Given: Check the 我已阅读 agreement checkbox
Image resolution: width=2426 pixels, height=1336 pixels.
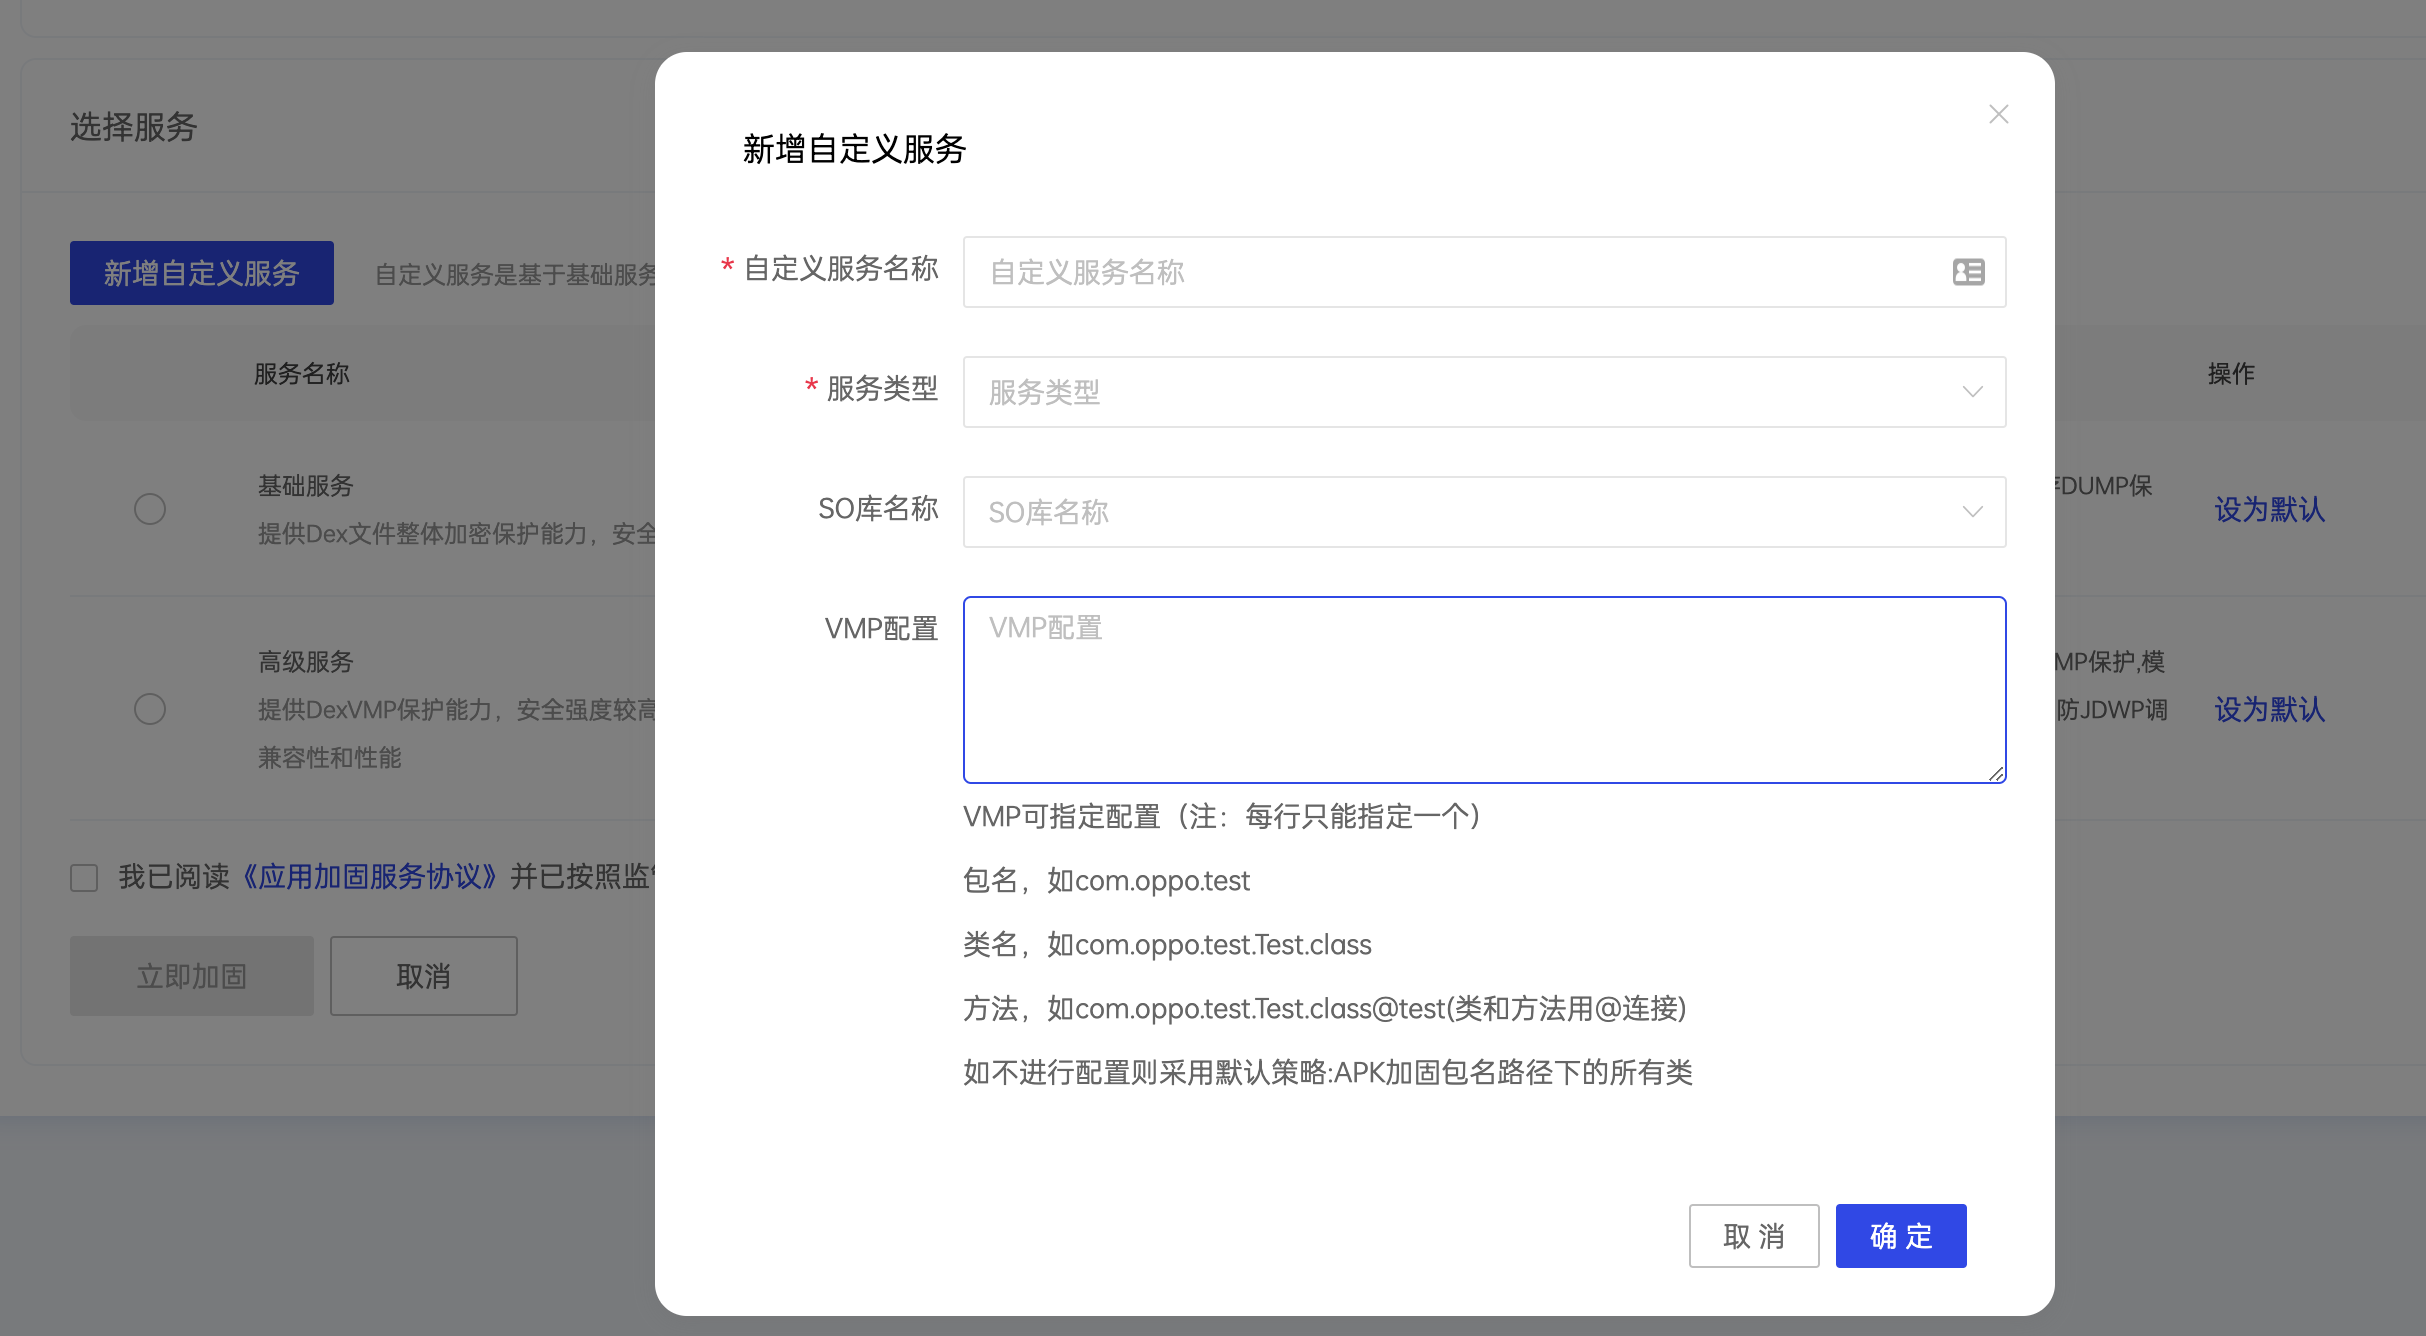Looking at the screenshot, I should [84, 878].
